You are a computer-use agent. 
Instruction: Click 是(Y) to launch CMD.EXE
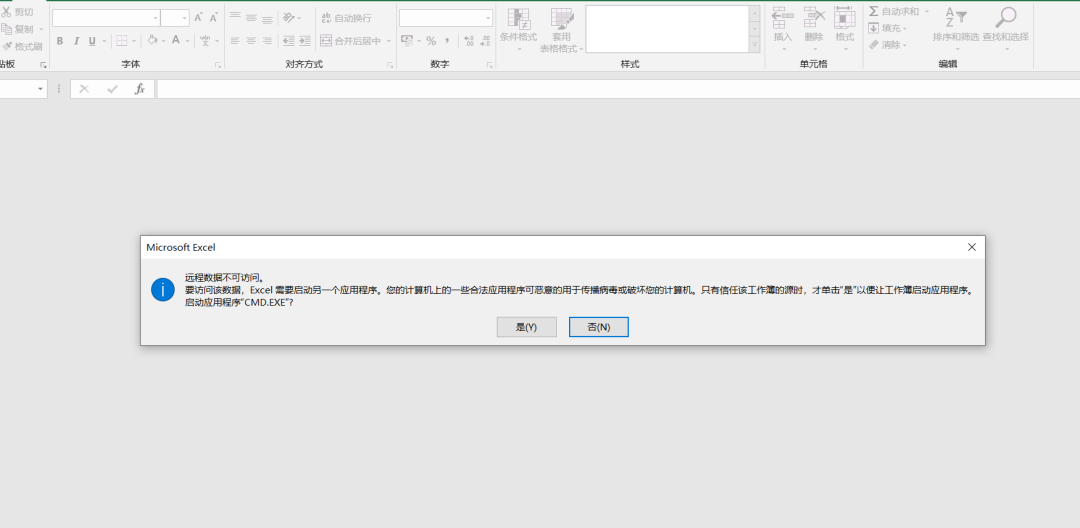click(526, 327)
